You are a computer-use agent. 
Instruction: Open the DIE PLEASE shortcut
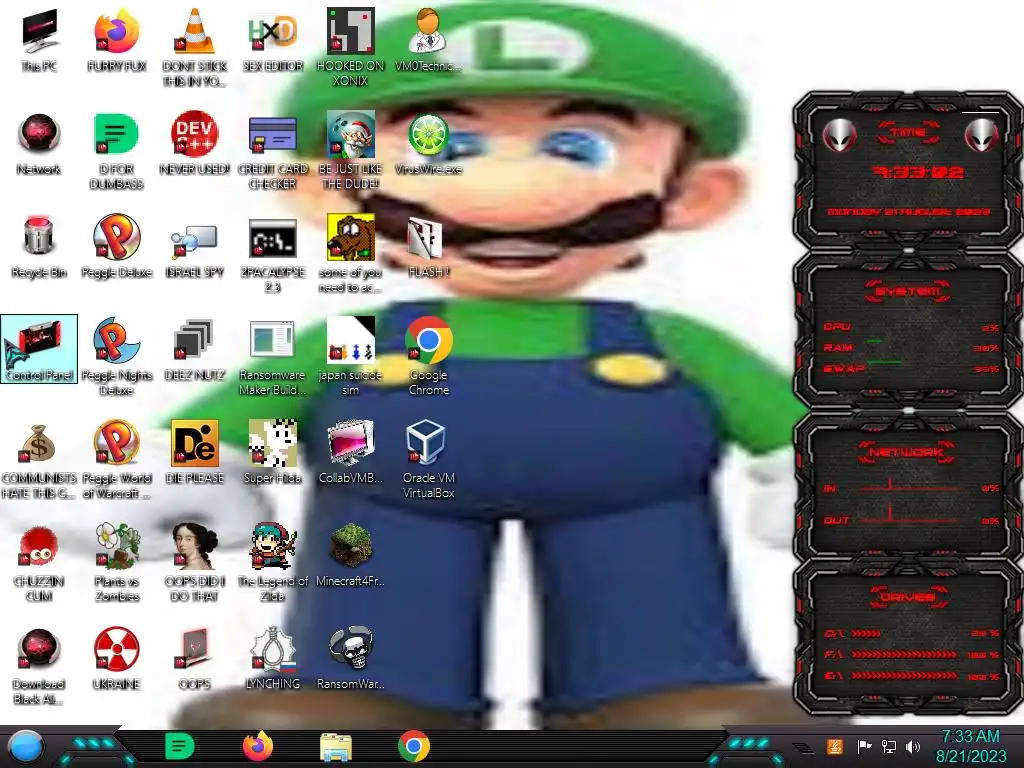195,452
